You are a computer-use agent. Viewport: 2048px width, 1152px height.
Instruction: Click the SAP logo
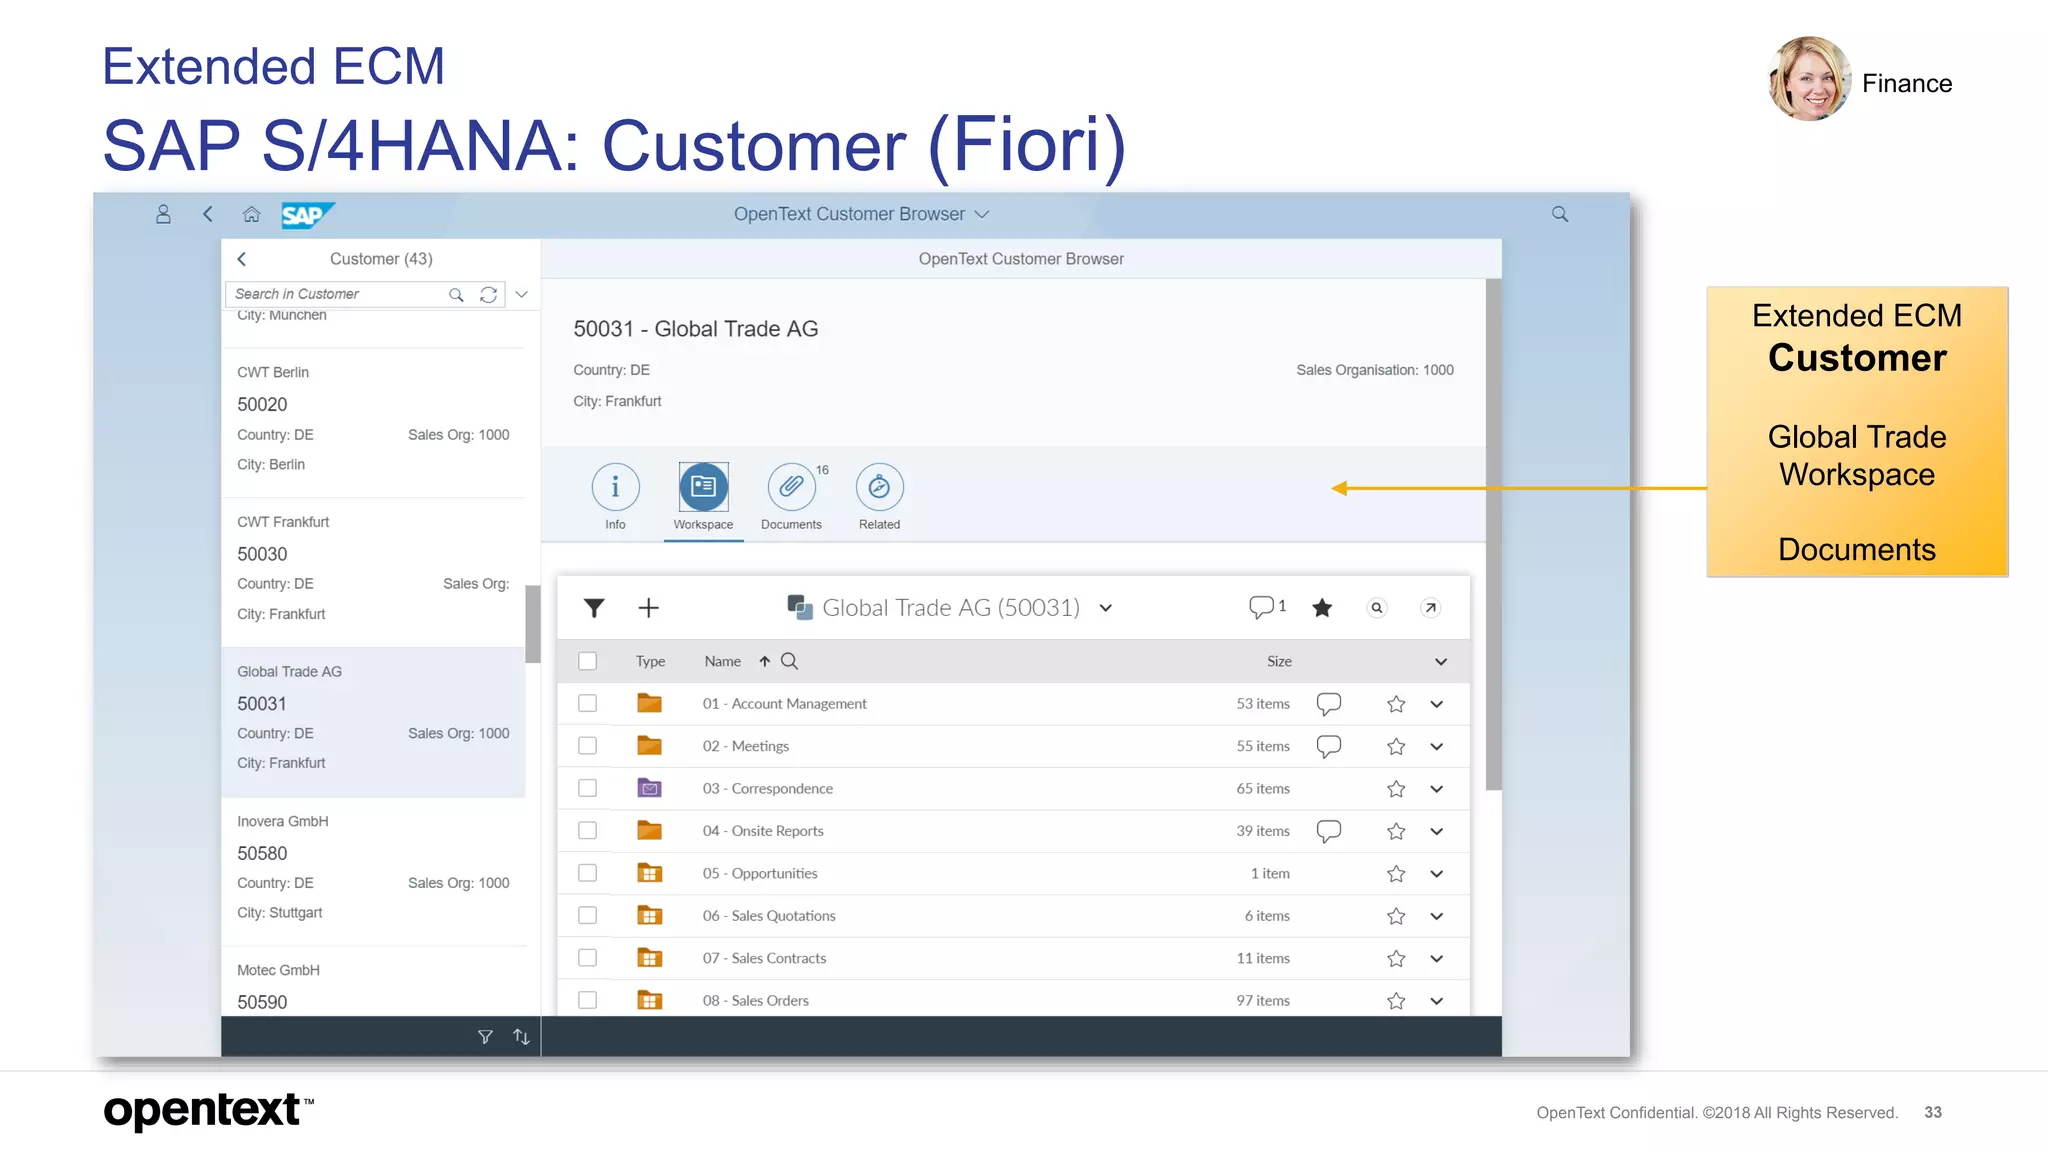pos(307,215)
